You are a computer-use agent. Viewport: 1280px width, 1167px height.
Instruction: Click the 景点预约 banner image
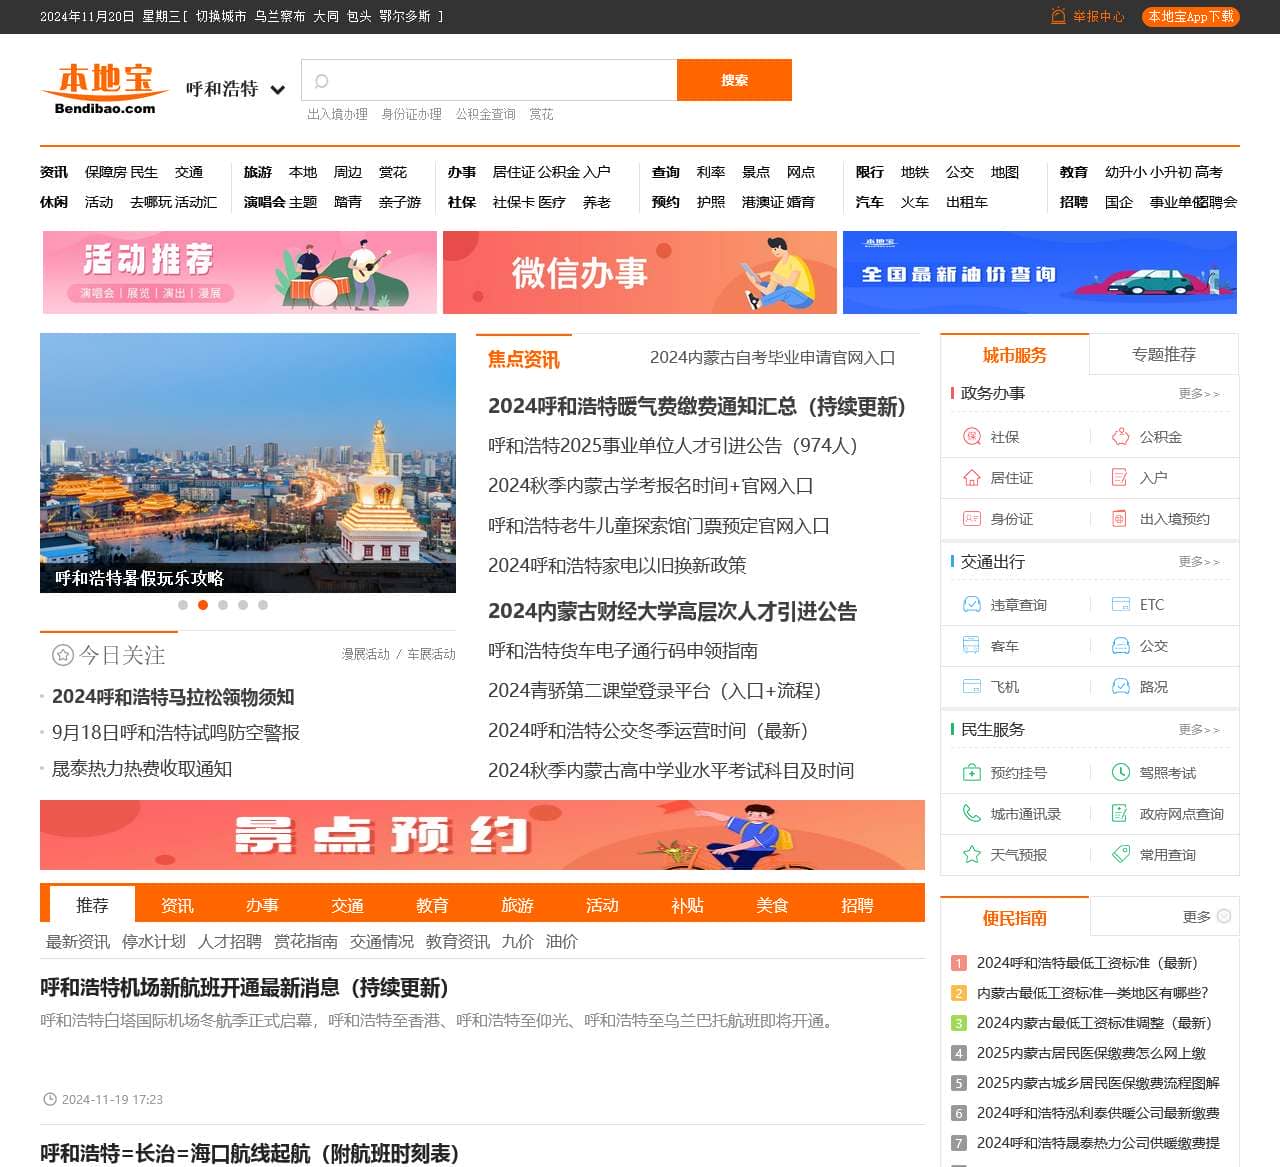[482, 835]
